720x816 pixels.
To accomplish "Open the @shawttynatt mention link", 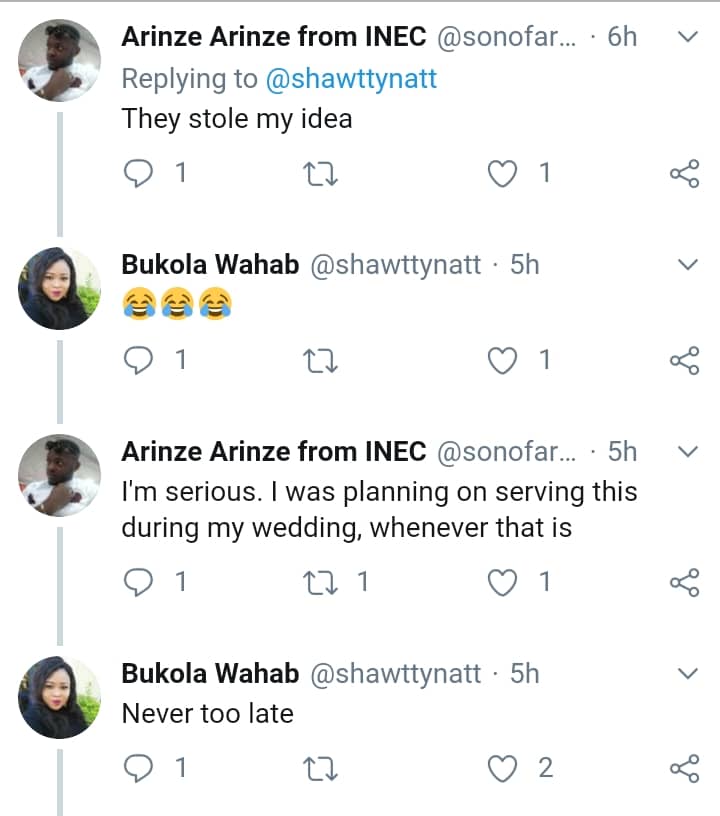I will [350, 79].
